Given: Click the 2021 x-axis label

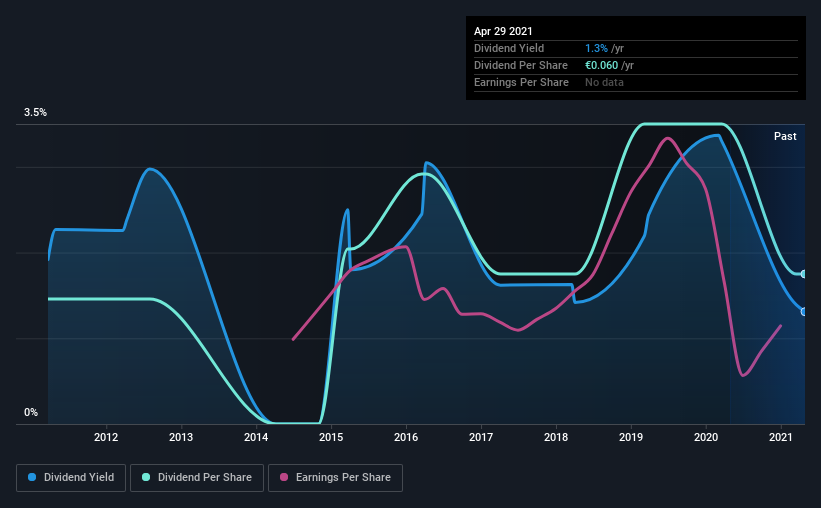Looking at the screenshot, I should 781,437.
